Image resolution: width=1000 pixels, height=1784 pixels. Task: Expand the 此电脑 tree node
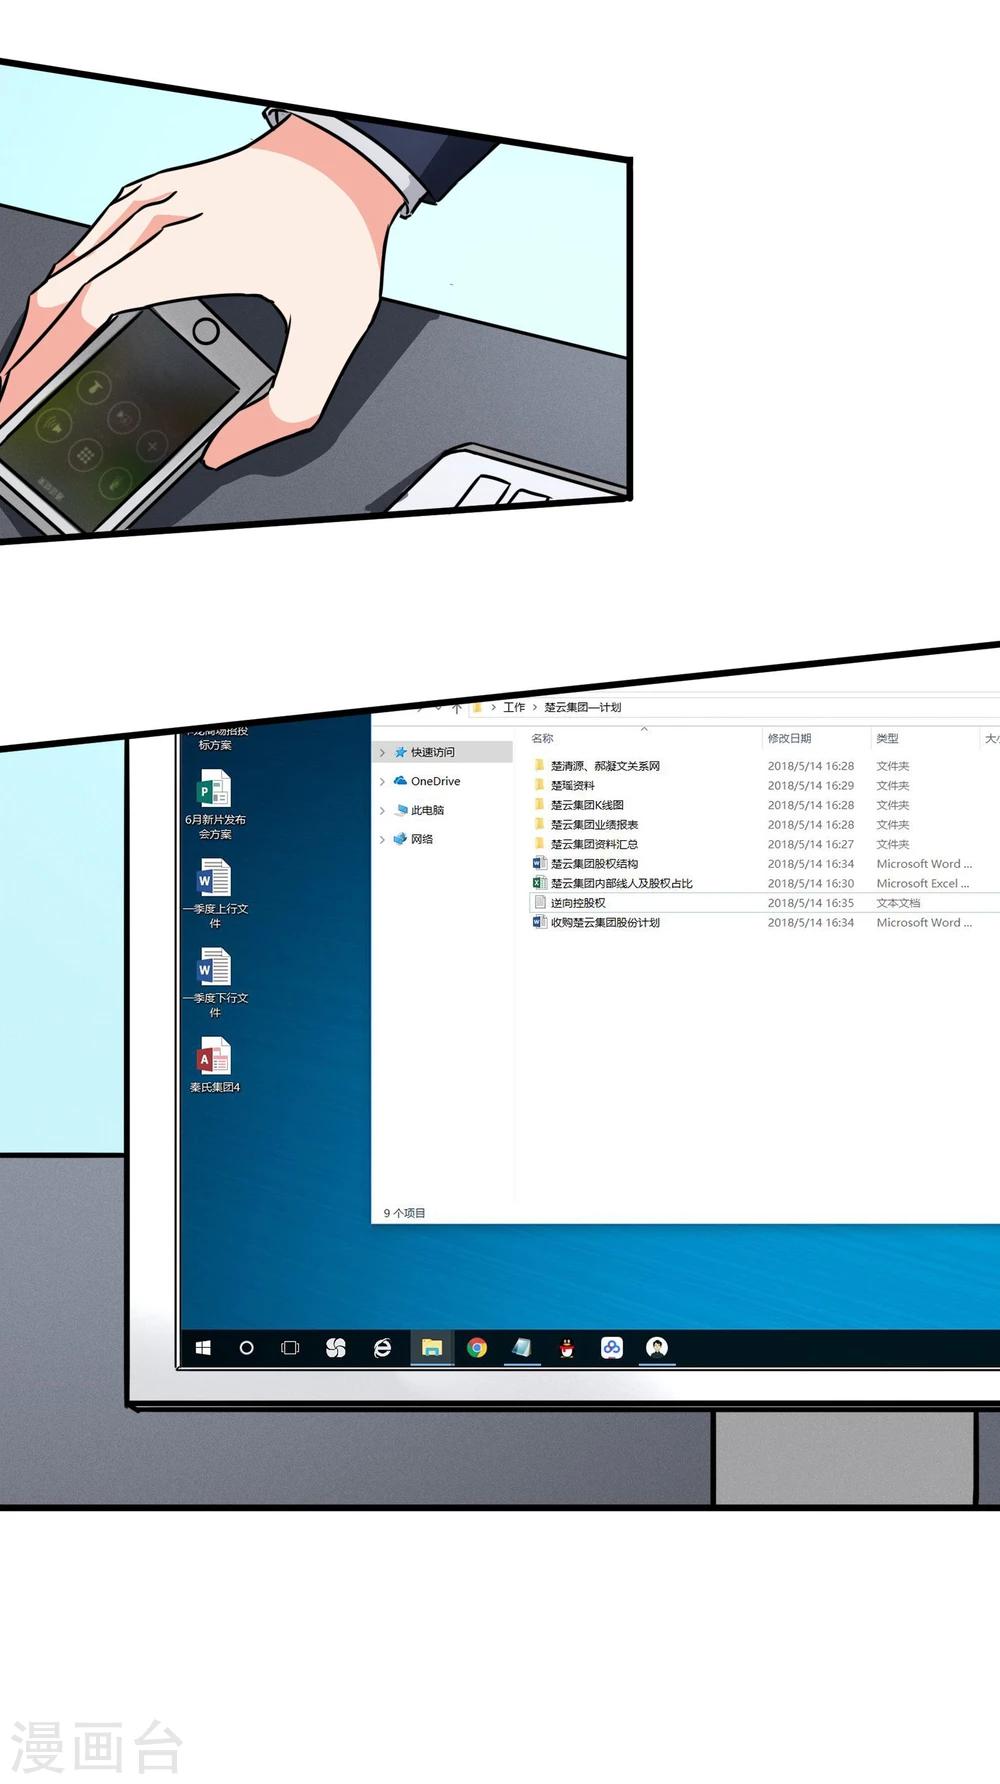coord(382,811)
